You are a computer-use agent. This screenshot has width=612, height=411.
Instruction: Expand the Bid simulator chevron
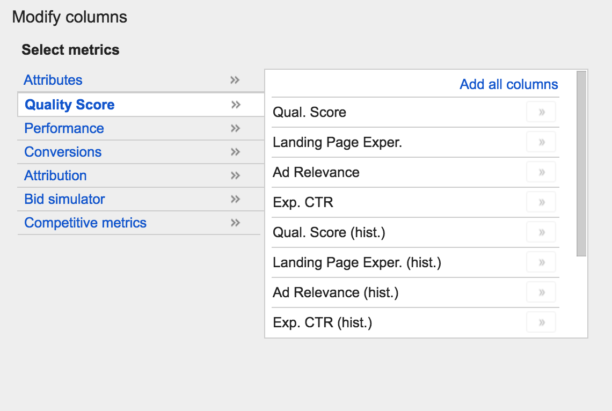coord(235,199)
